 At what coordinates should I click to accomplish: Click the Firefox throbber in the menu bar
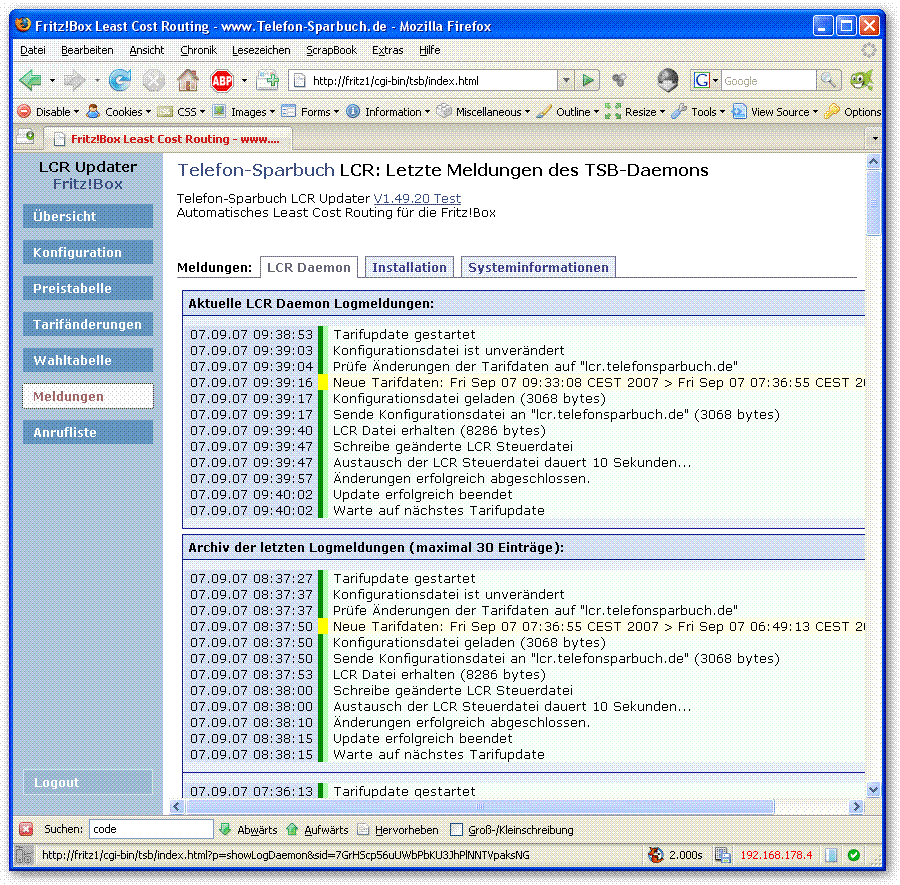(x=869, y=50)
